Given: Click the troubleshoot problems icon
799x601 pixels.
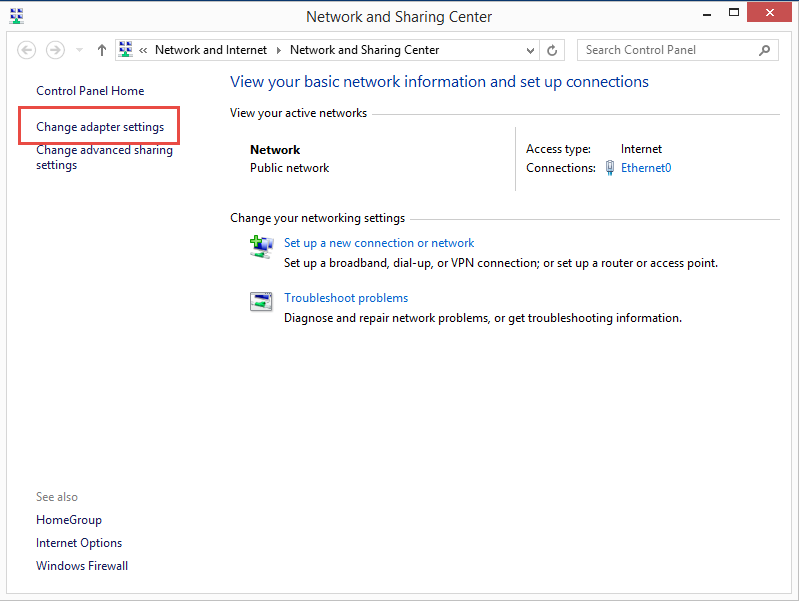Looking at the screenshot, I should pos(261,301).
